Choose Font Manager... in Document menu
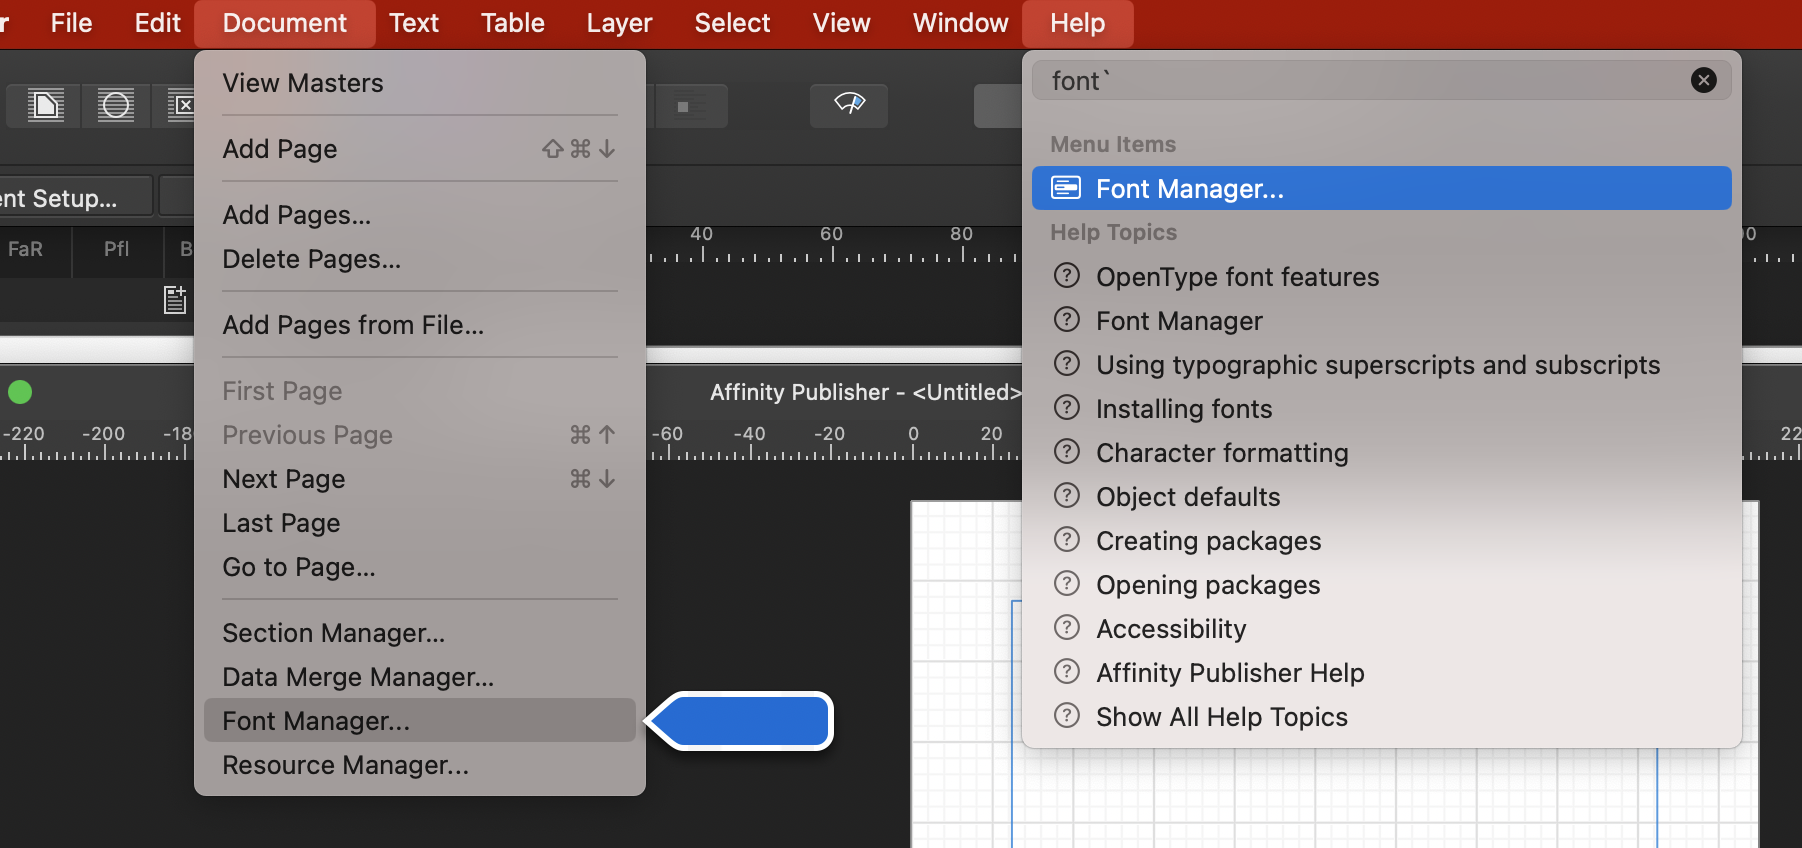 [420, 721]
